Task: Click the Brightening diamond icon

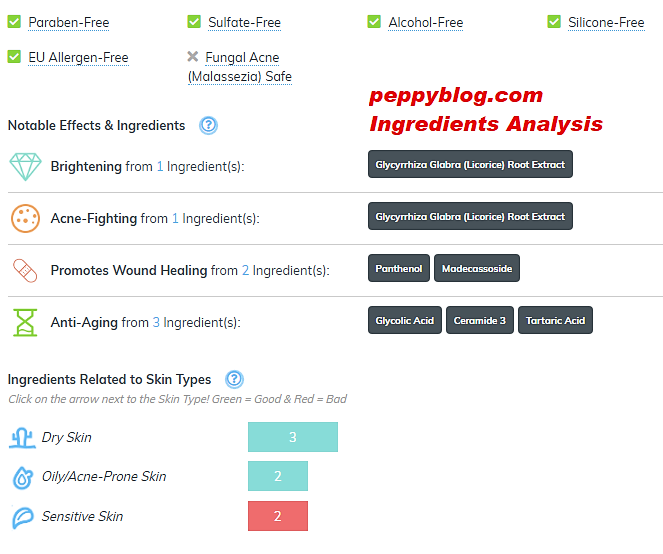Action: [x=25, y=166]
